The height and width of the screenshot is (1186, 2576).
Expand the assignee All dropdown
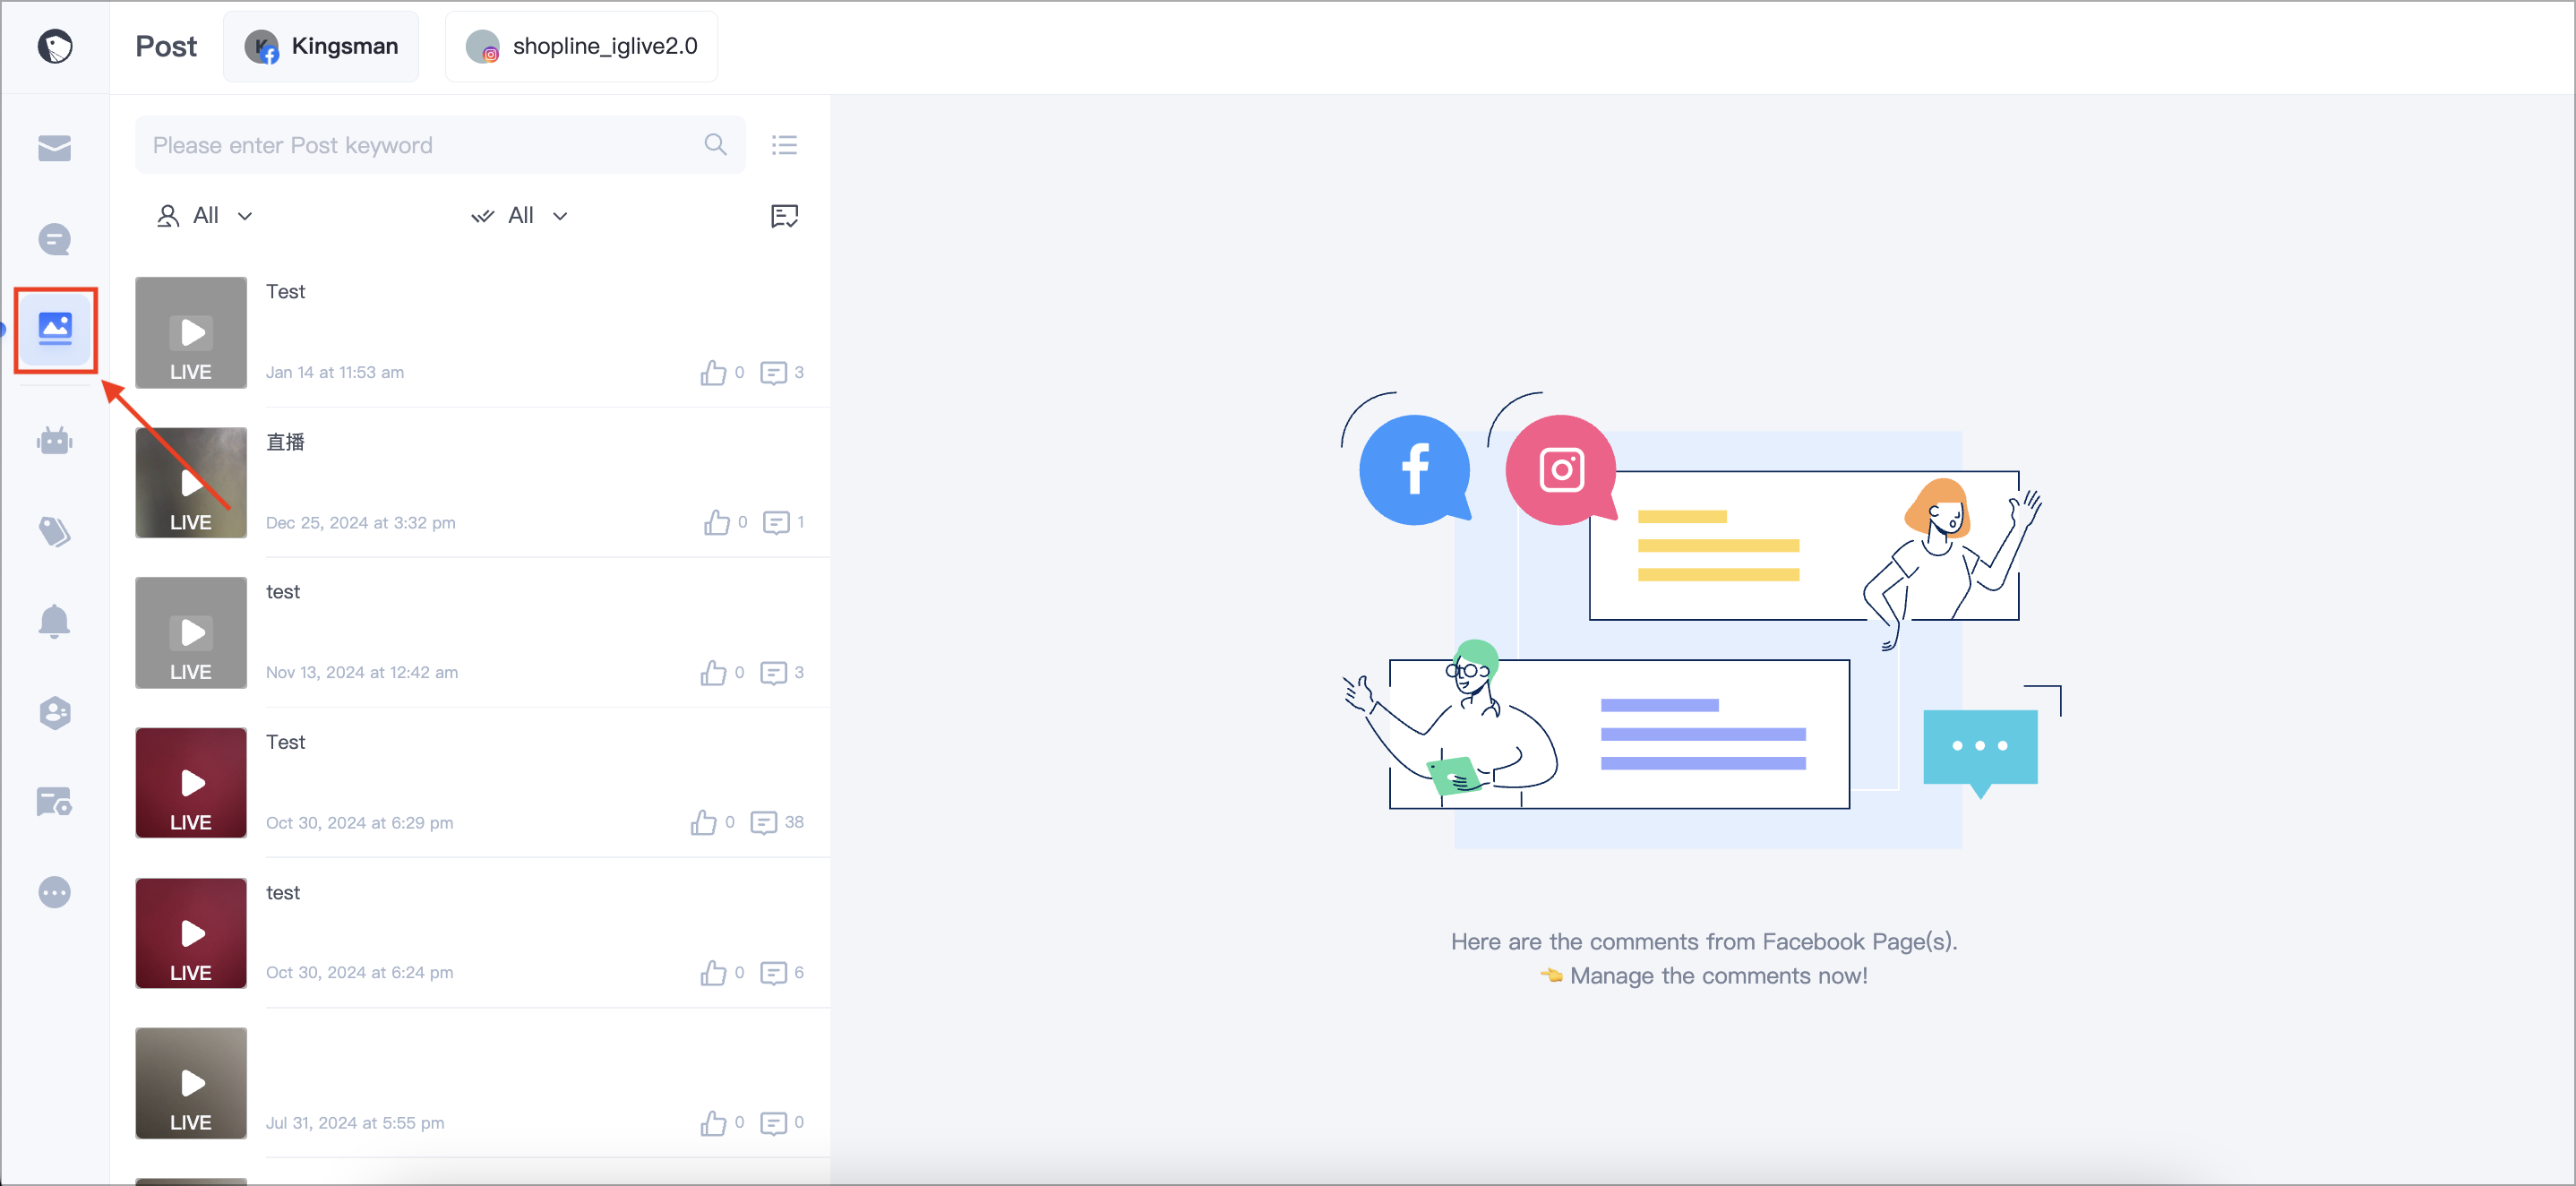pos(205,215)
